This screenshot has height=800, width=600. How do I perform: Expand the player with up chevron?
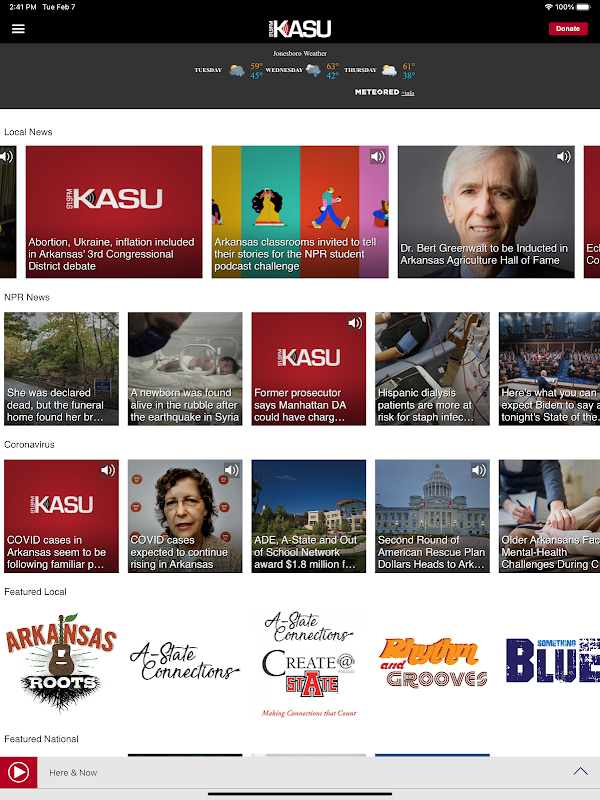580,771
